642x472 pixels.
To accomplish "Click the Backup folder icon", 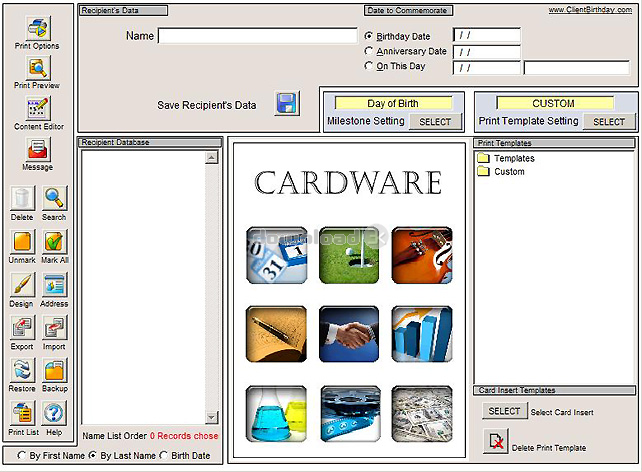I will [x=54, y=370].
